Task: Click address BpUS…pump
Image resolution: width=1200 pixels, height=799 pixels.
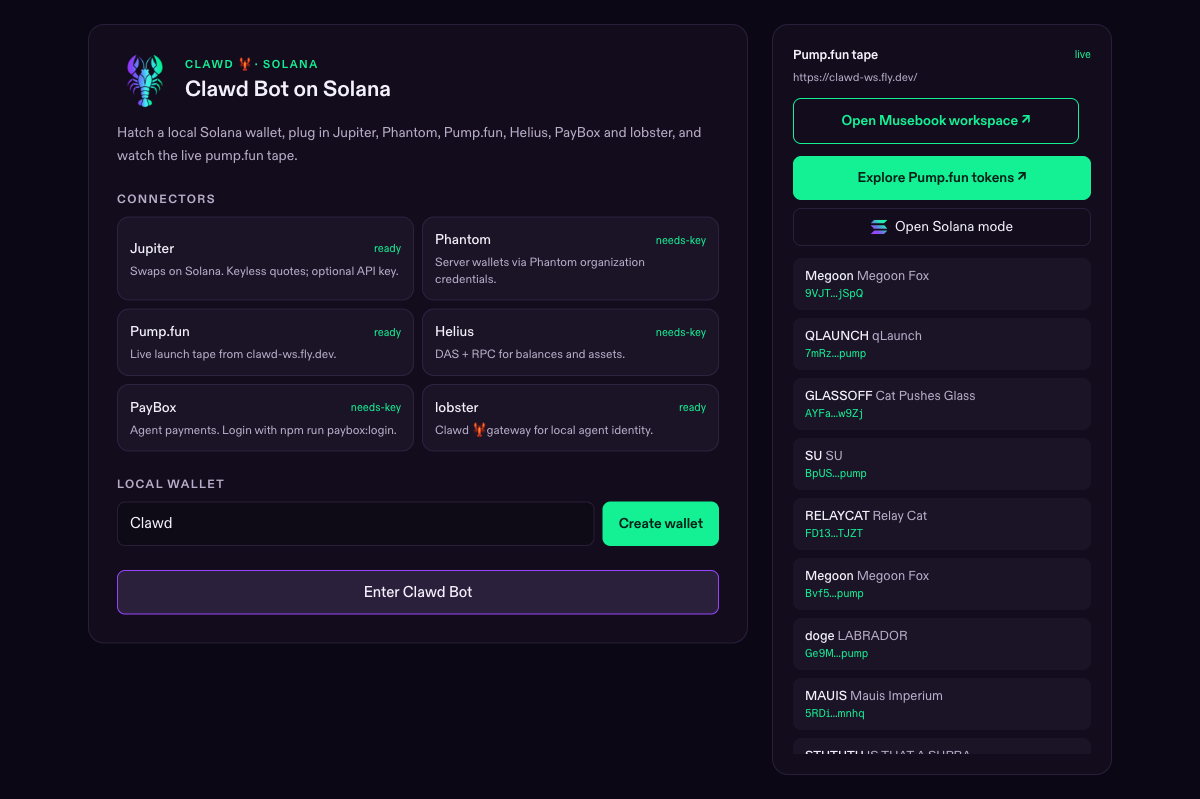Action: pyautogui.click(x=836, y=474)
